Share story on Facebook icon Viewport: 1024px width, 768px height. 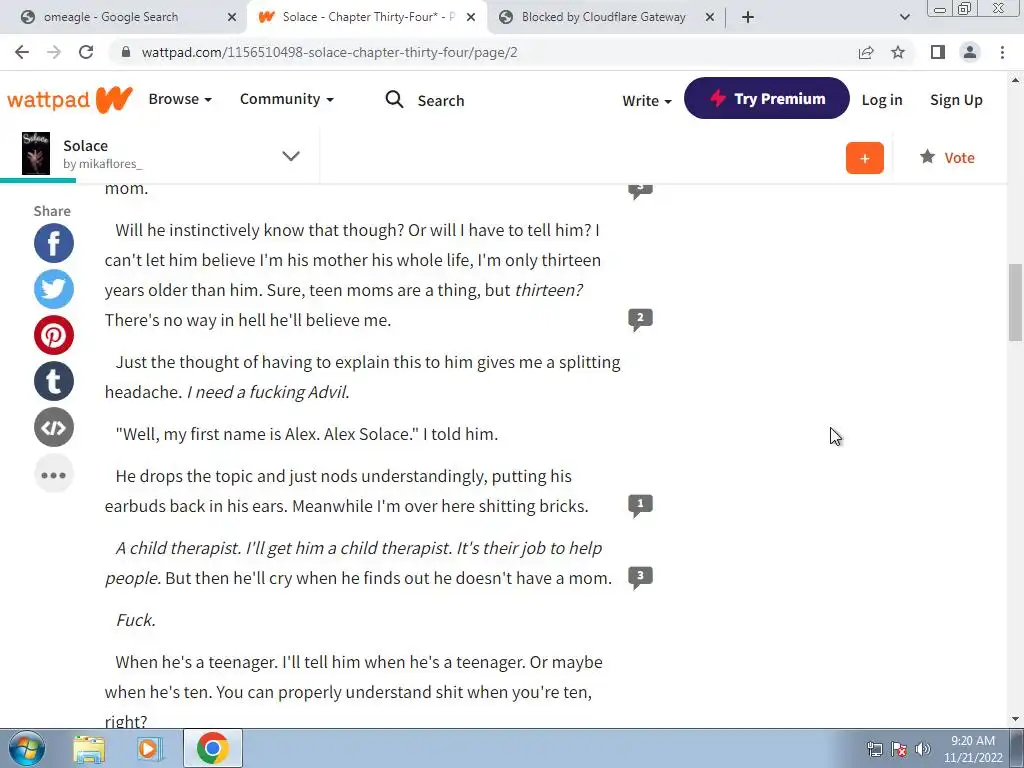[x=54, y=243]
